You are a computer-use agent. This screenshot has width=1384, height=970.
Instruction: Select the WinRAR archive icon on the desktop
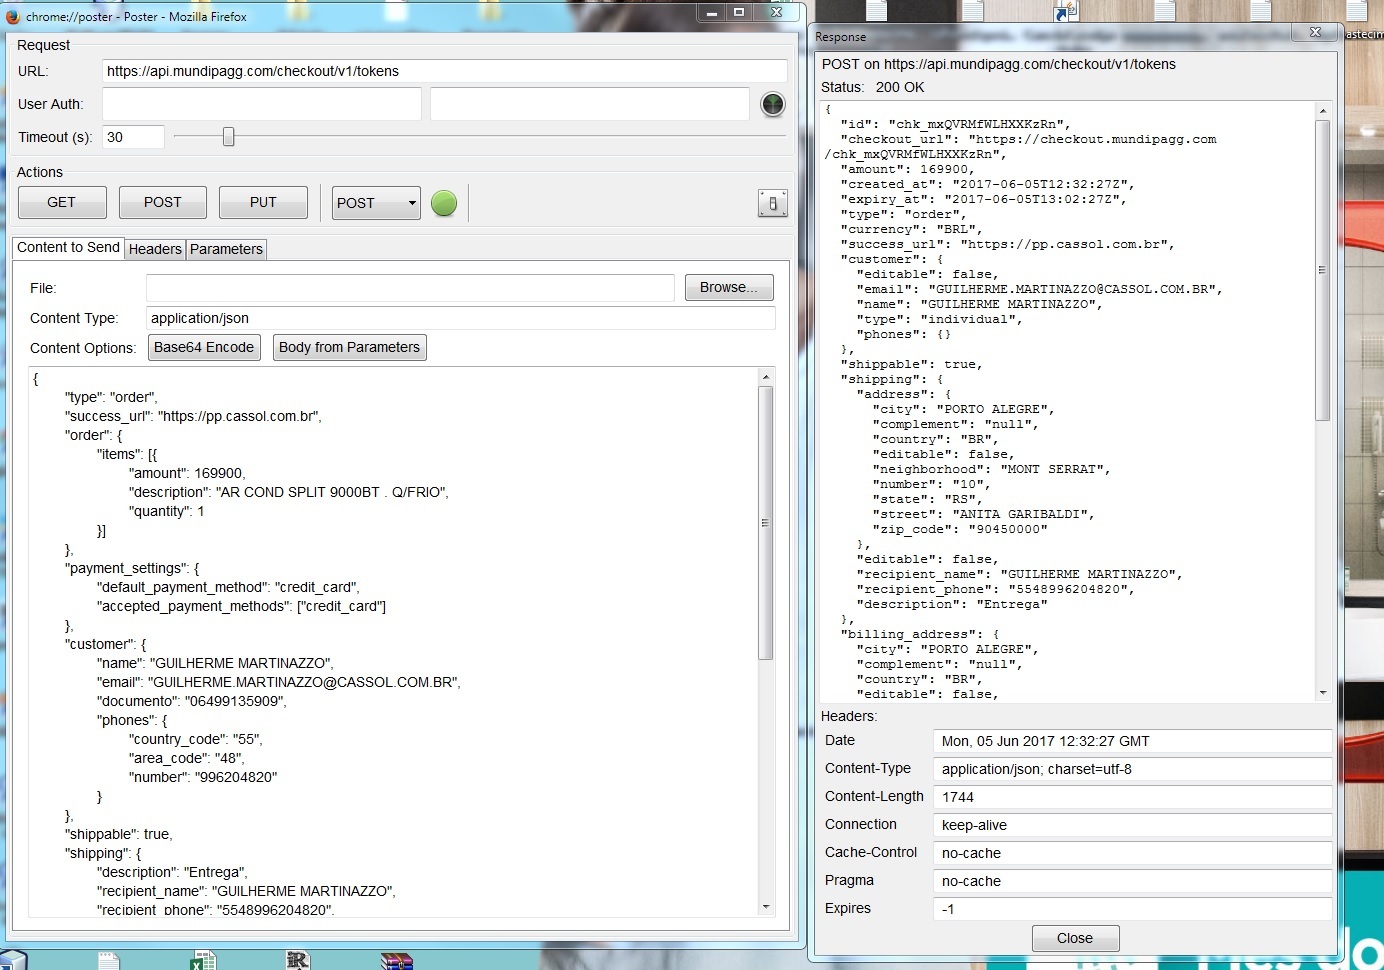tap(397, 961)
